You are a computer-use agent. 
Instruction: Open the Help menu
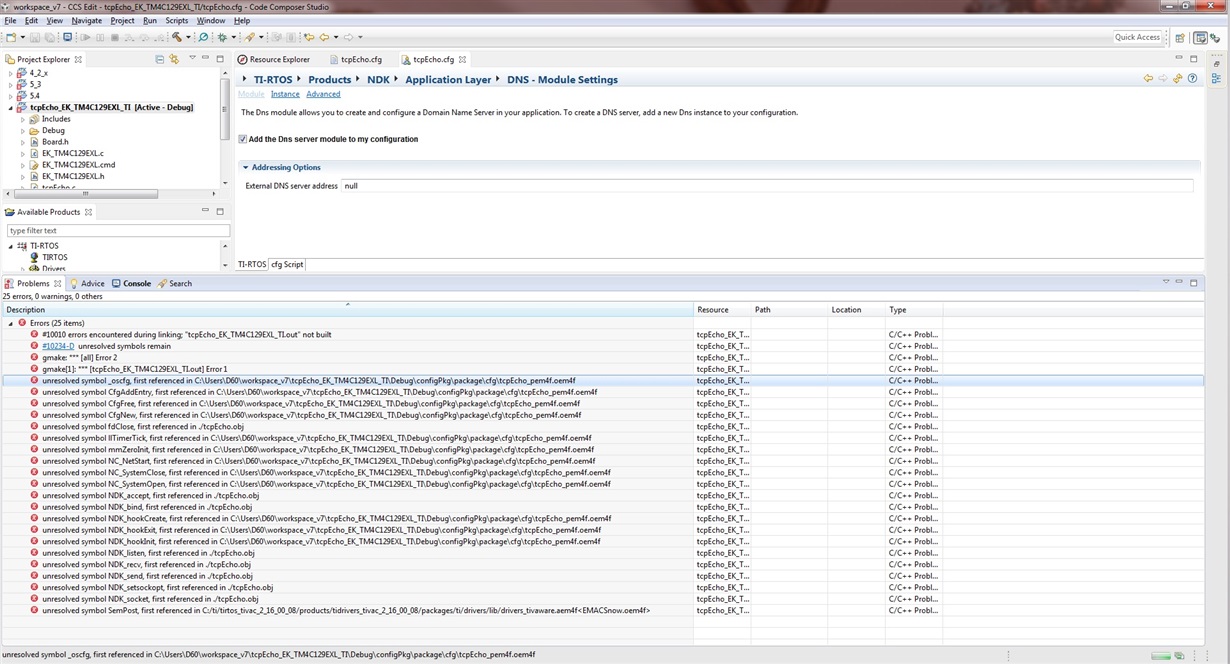point(242,20)
